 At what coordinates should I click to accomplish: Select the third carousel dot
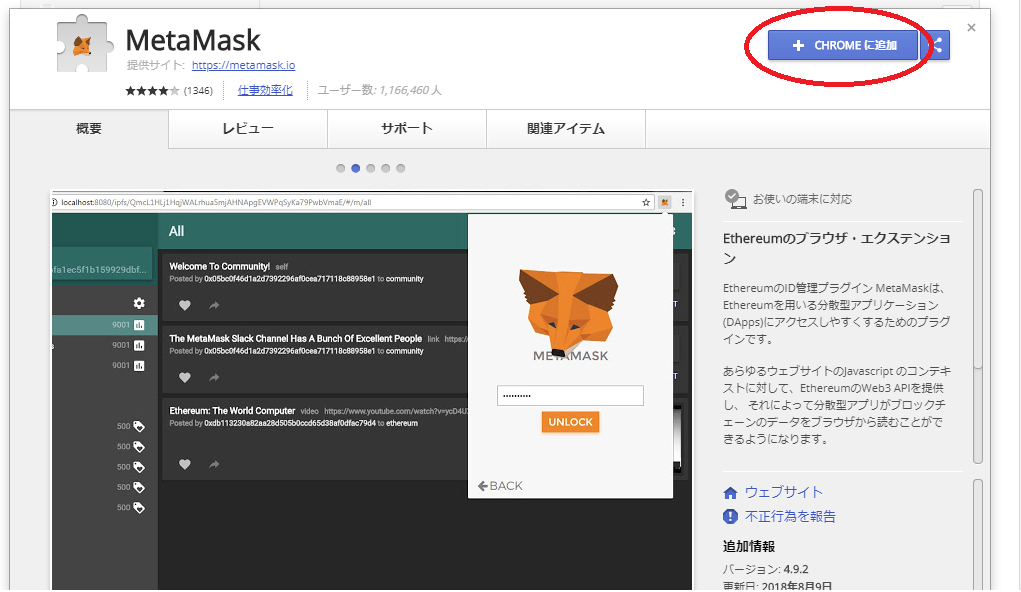pyautogui.click(x=371, y=168)
